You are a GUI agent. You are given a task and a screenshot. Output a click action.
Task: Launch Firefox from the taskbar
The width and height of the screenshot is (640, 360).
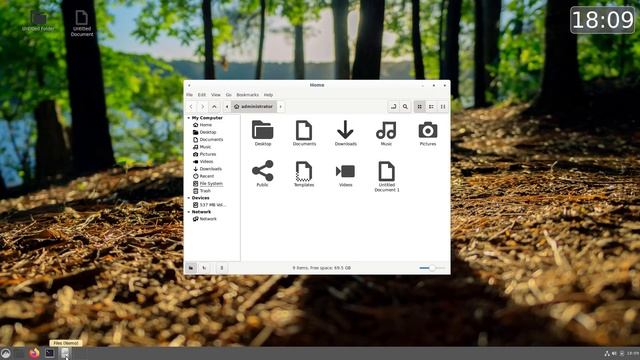(34, 353)
